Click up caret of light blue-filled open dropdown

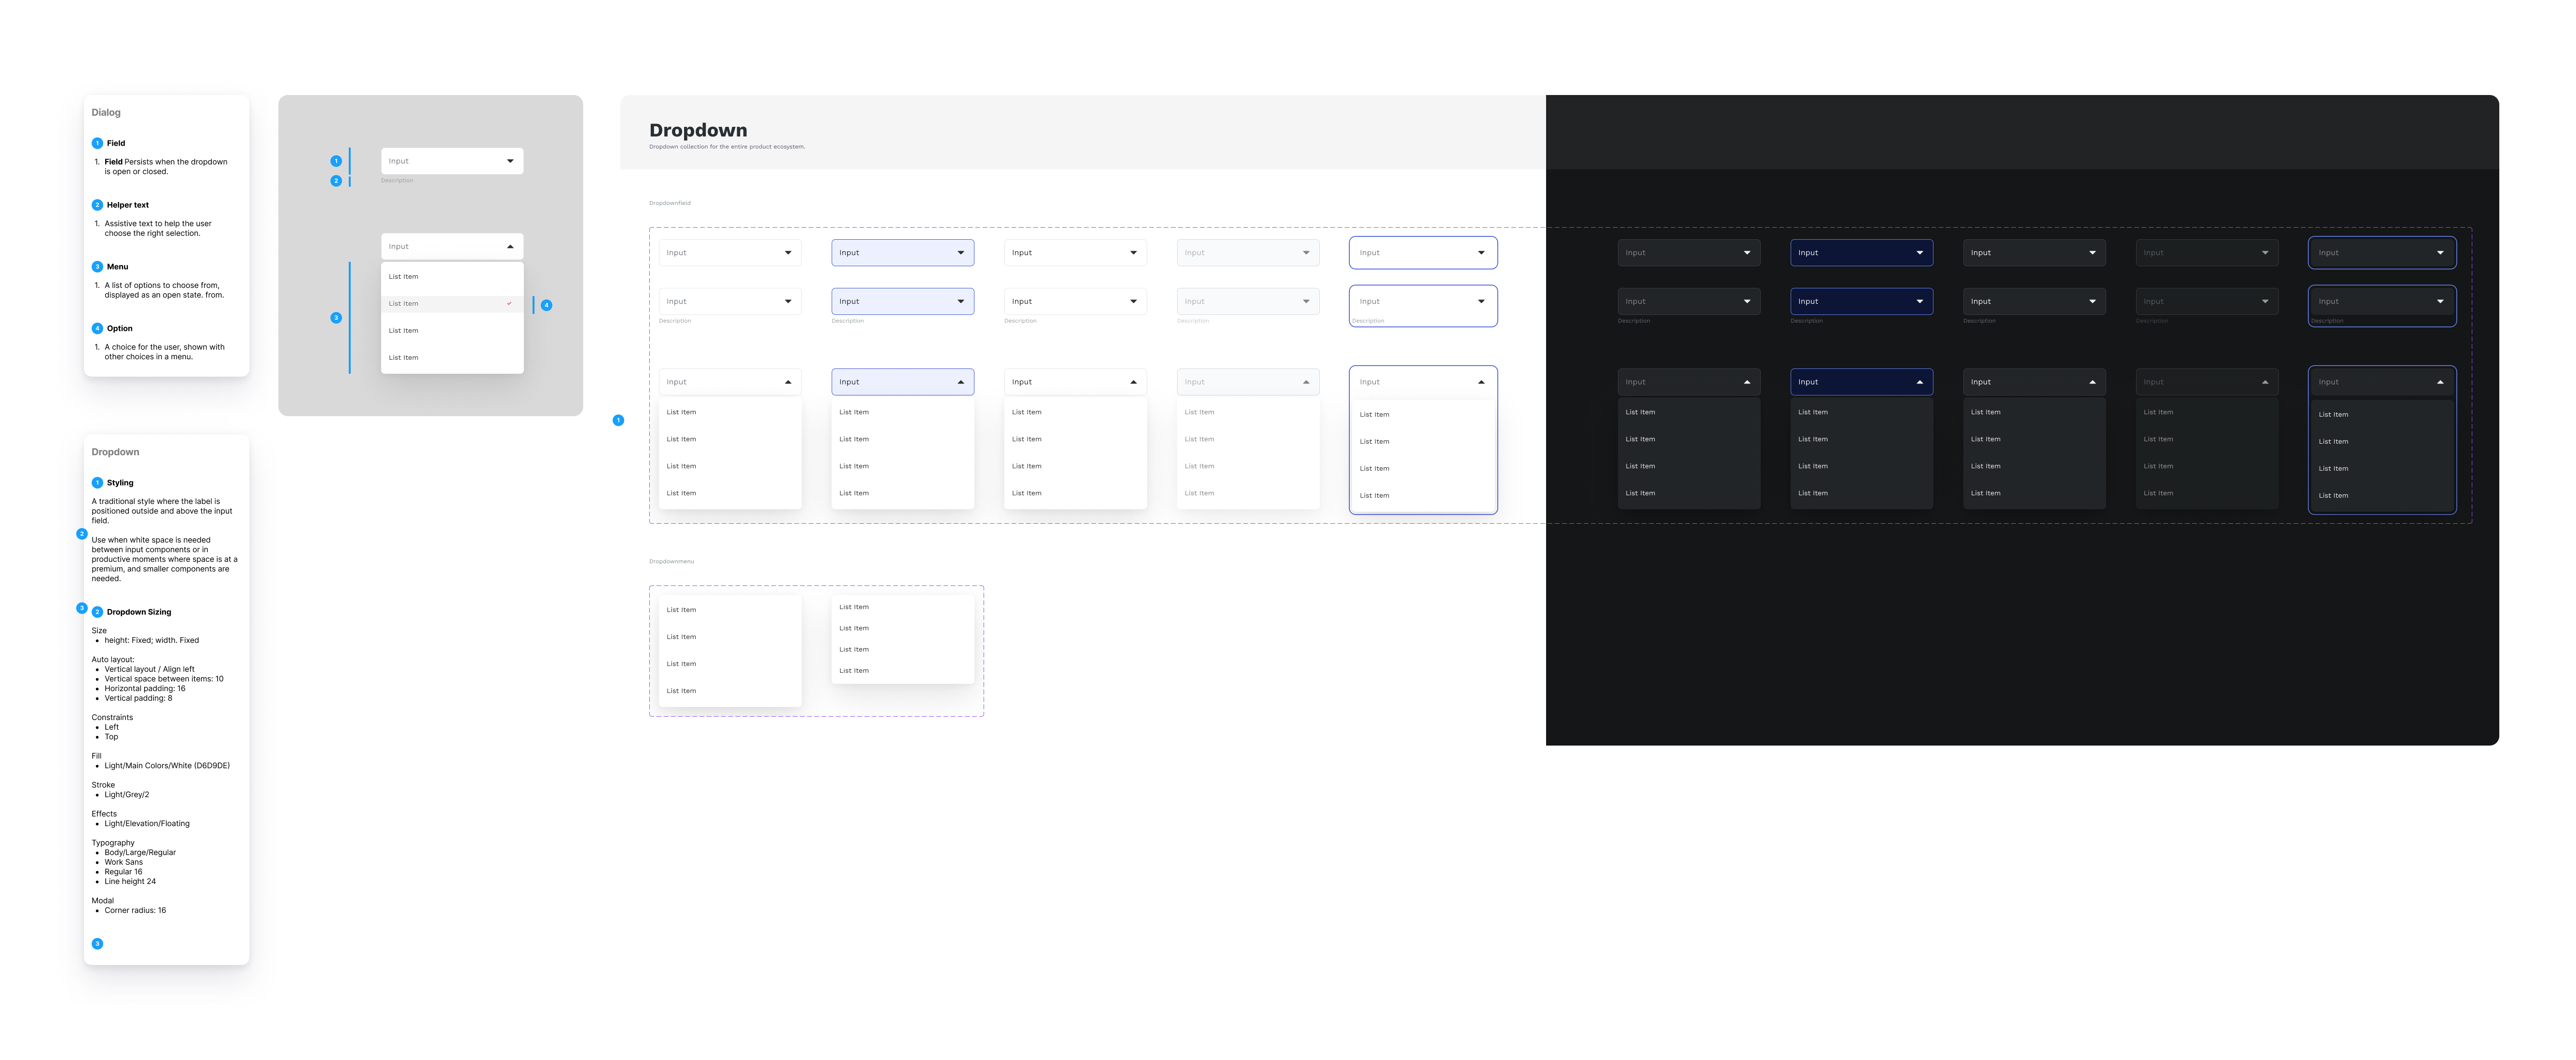click(x=961, y=382)
